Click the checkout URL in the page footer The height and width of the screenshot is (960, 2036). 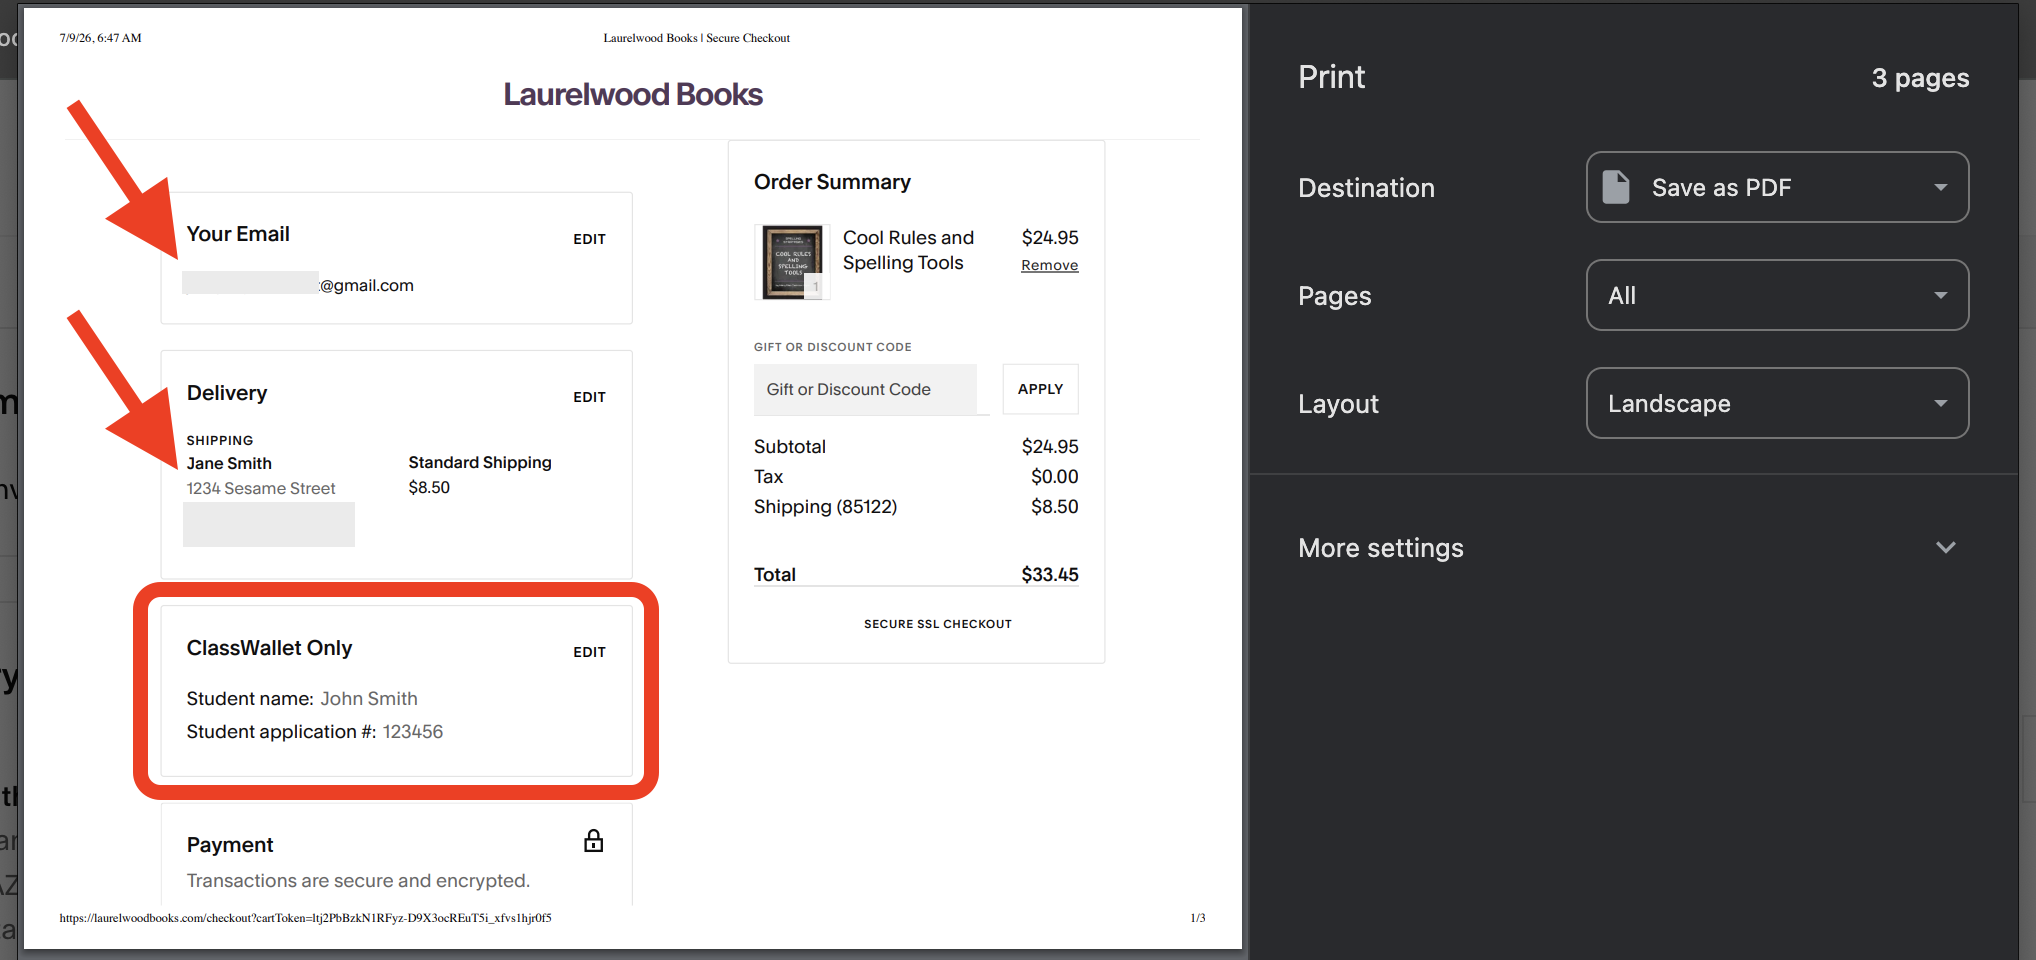[305, 918]
